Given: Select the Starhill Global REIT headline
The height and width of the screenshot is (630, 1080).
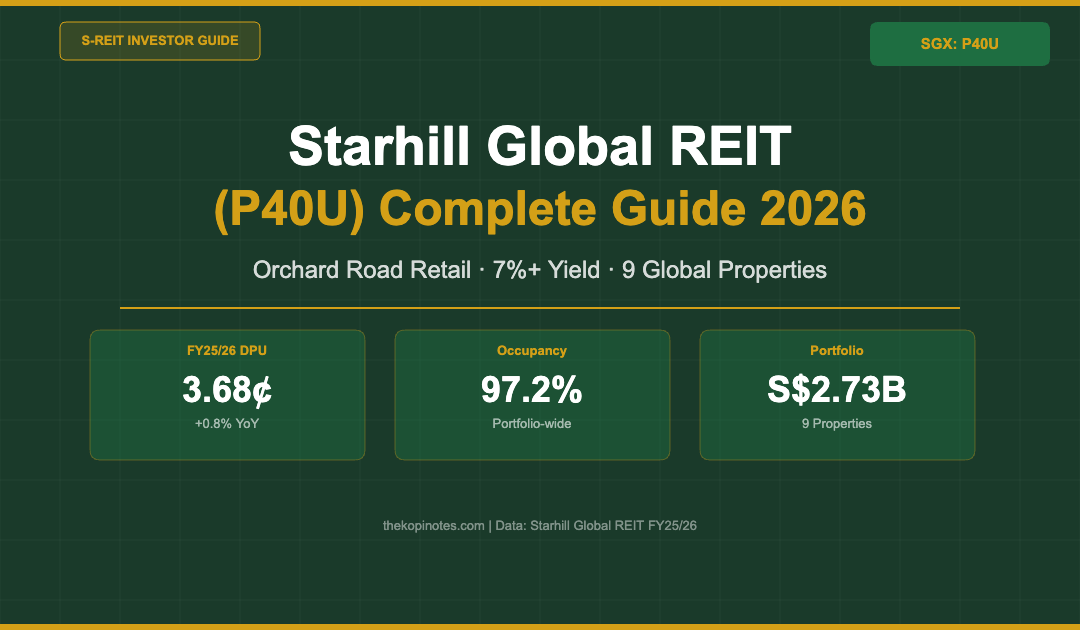Looking at the screenshot, I should 540,146.
